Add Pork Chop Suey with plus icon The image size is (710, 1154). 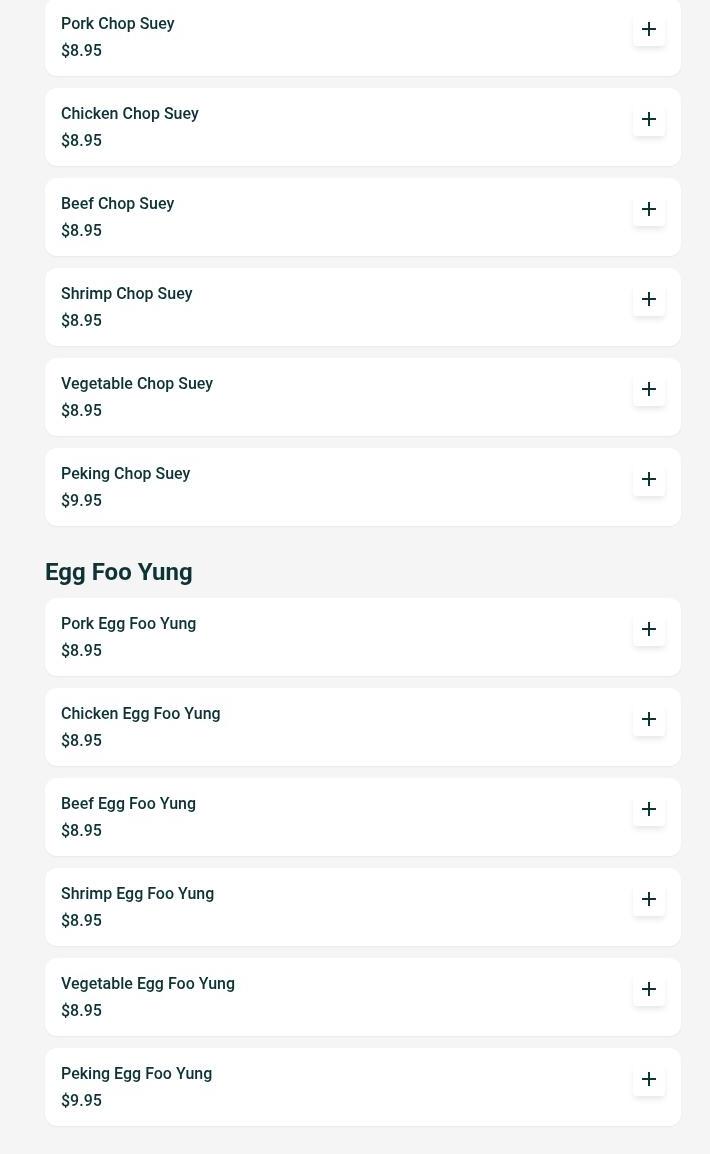[648, 29]
